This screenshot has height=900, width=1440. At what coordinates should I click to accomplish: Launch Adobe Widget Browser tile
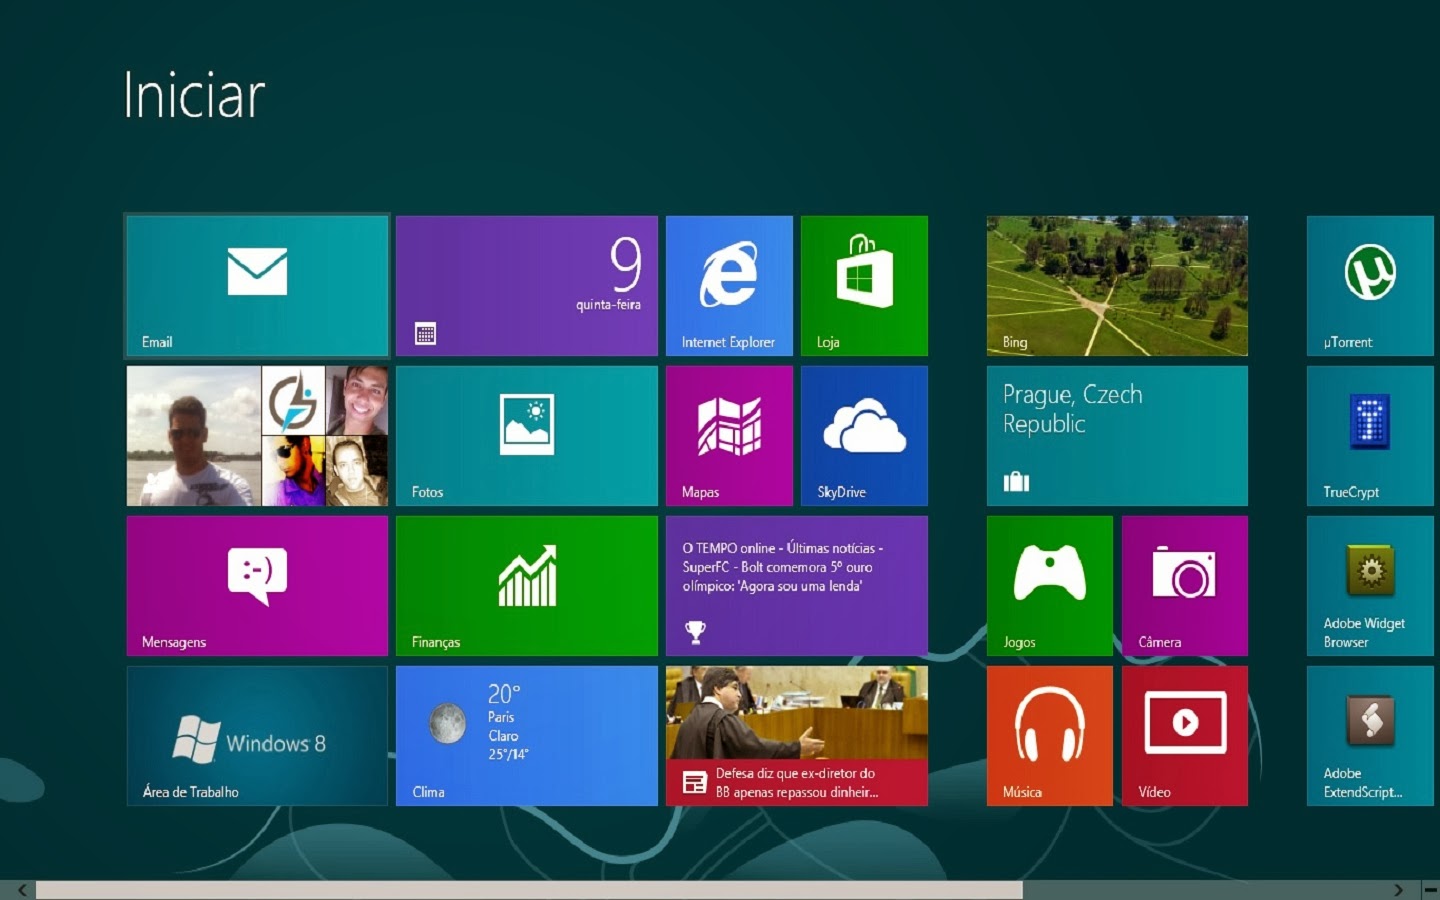coord(1370,586)
